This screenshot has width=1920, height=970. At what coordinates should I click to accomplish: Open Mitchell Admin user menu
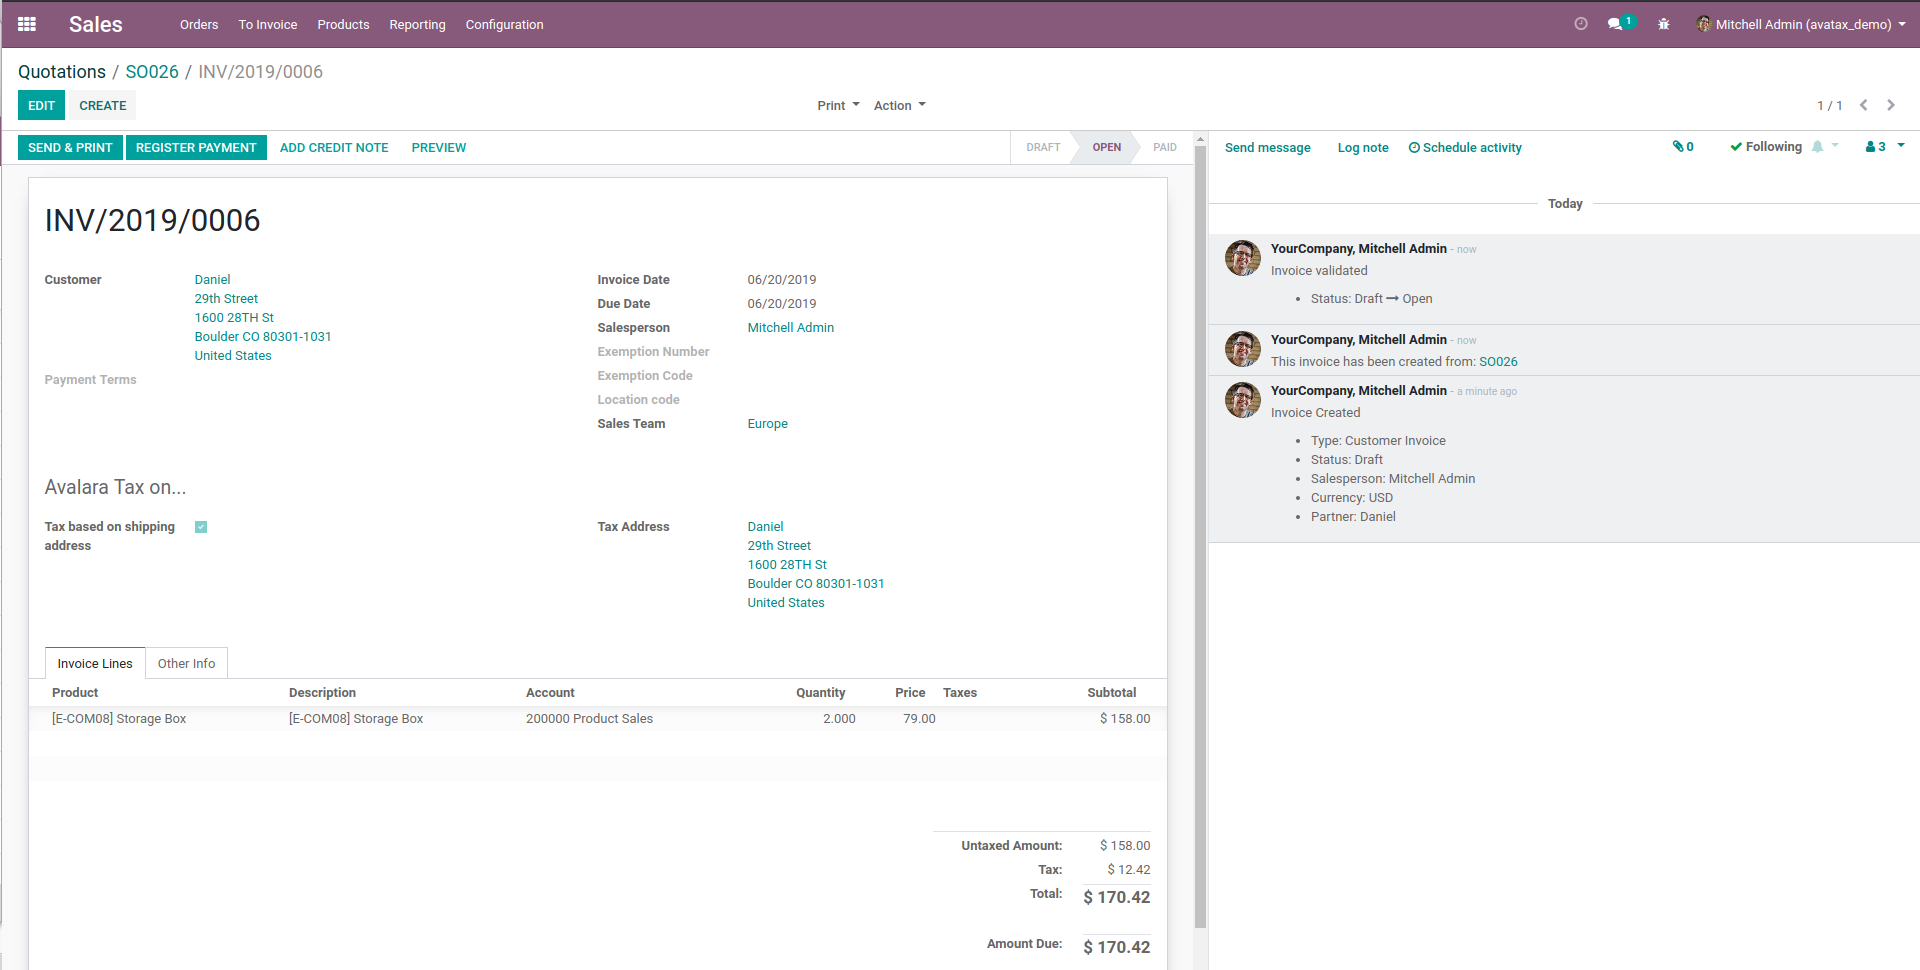tap(1801, 24)
